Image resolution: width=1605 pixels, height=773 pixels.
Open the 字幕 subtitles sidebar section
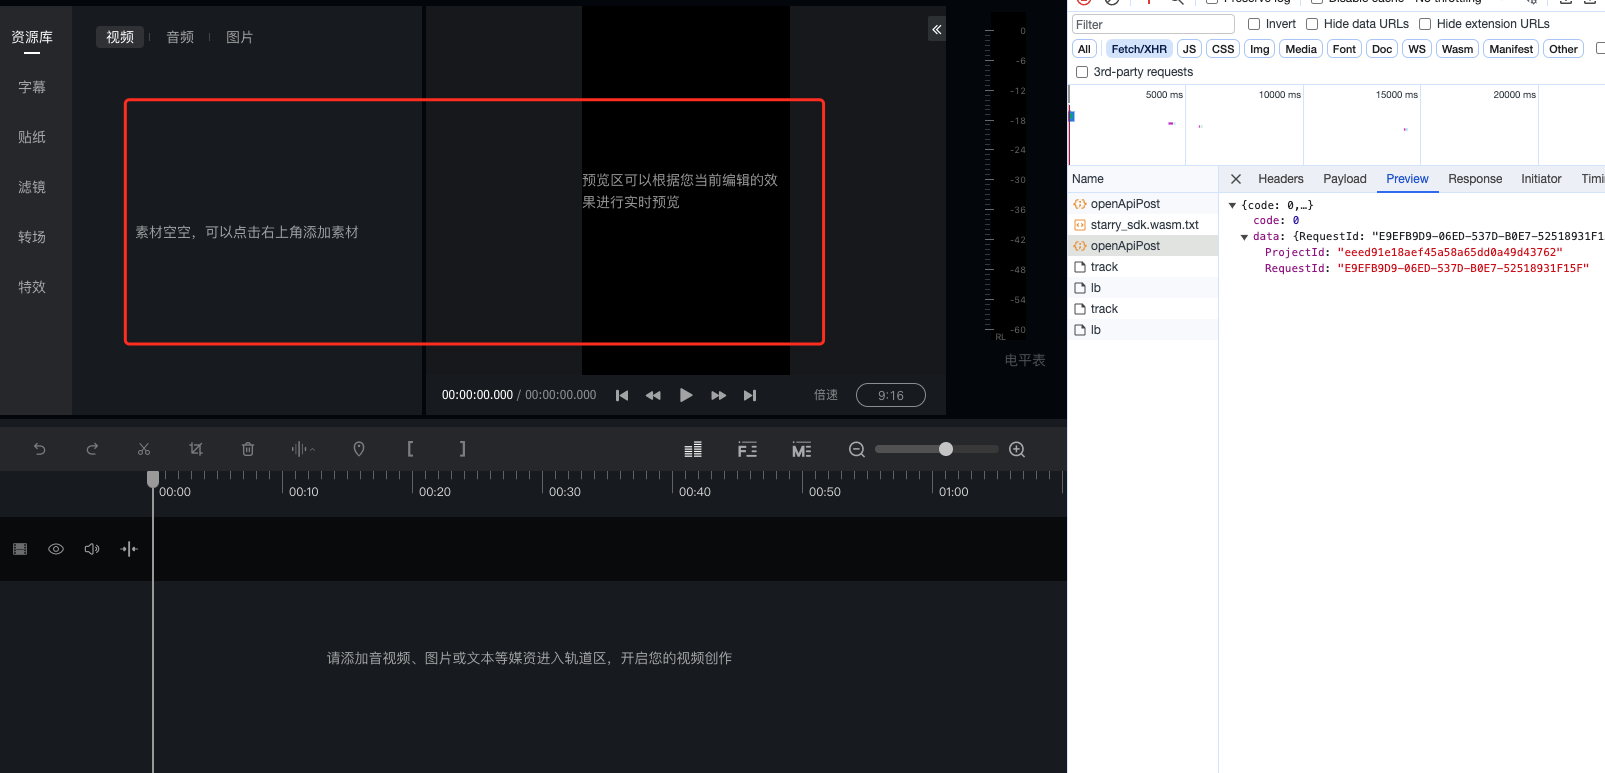point(32,87)
